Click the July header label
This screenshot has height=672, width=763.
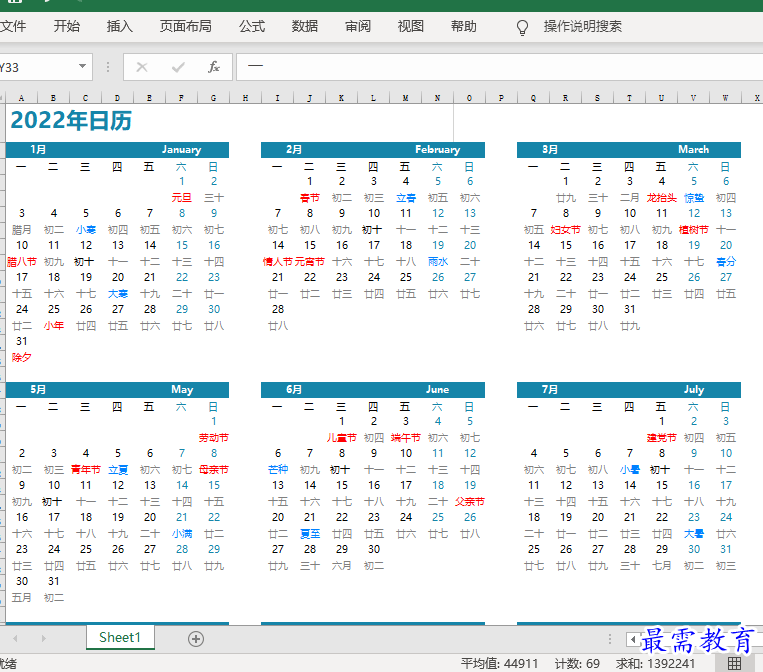tap(694, 389)
